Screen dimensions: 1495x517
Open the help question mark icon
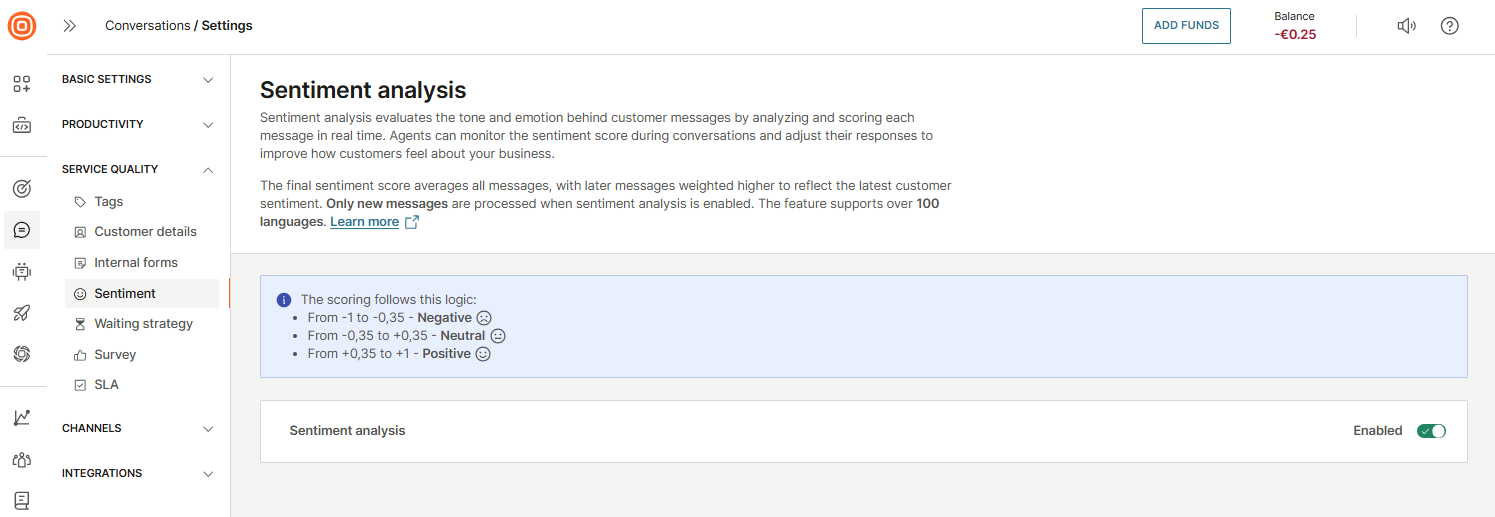pos(1449,26)
